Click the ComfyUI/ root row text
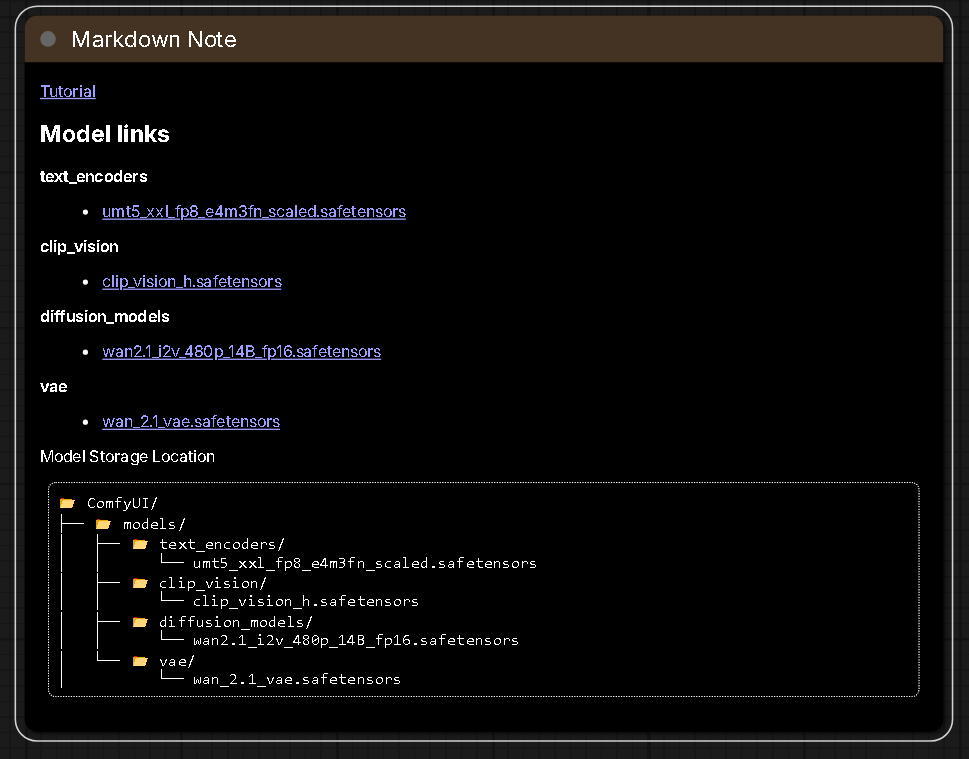This screenshot has width=969, height=759. point(122,503)
